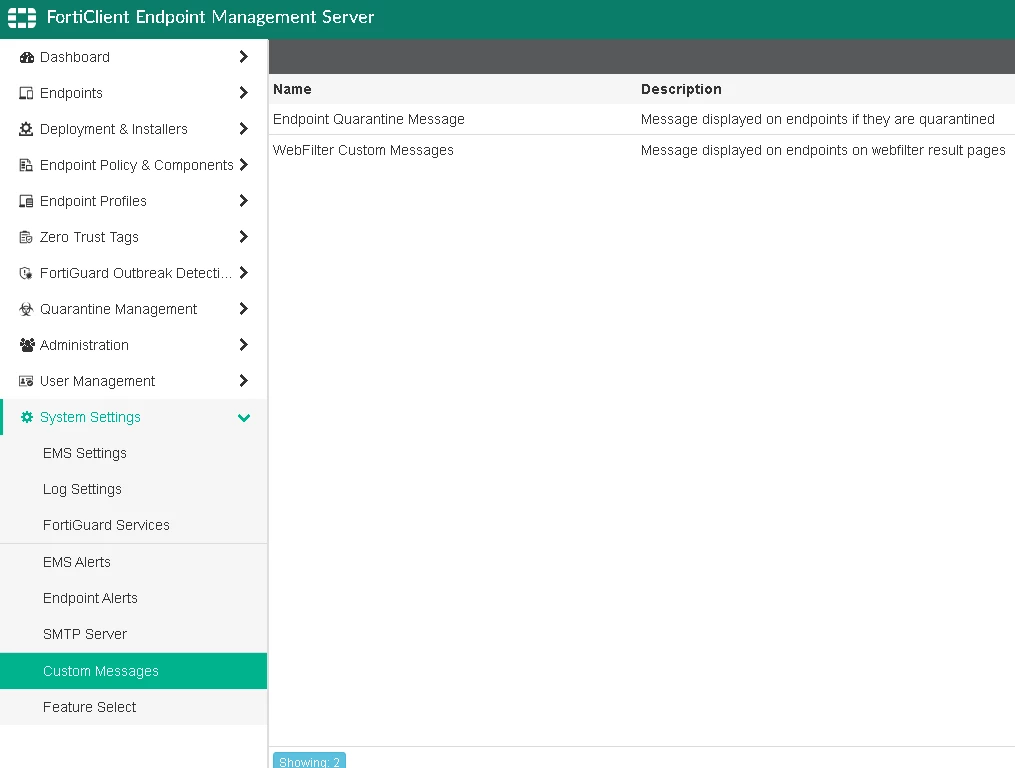
Task: Open the WebFilter Custom Messages row
Action: (x=641, y=150)
